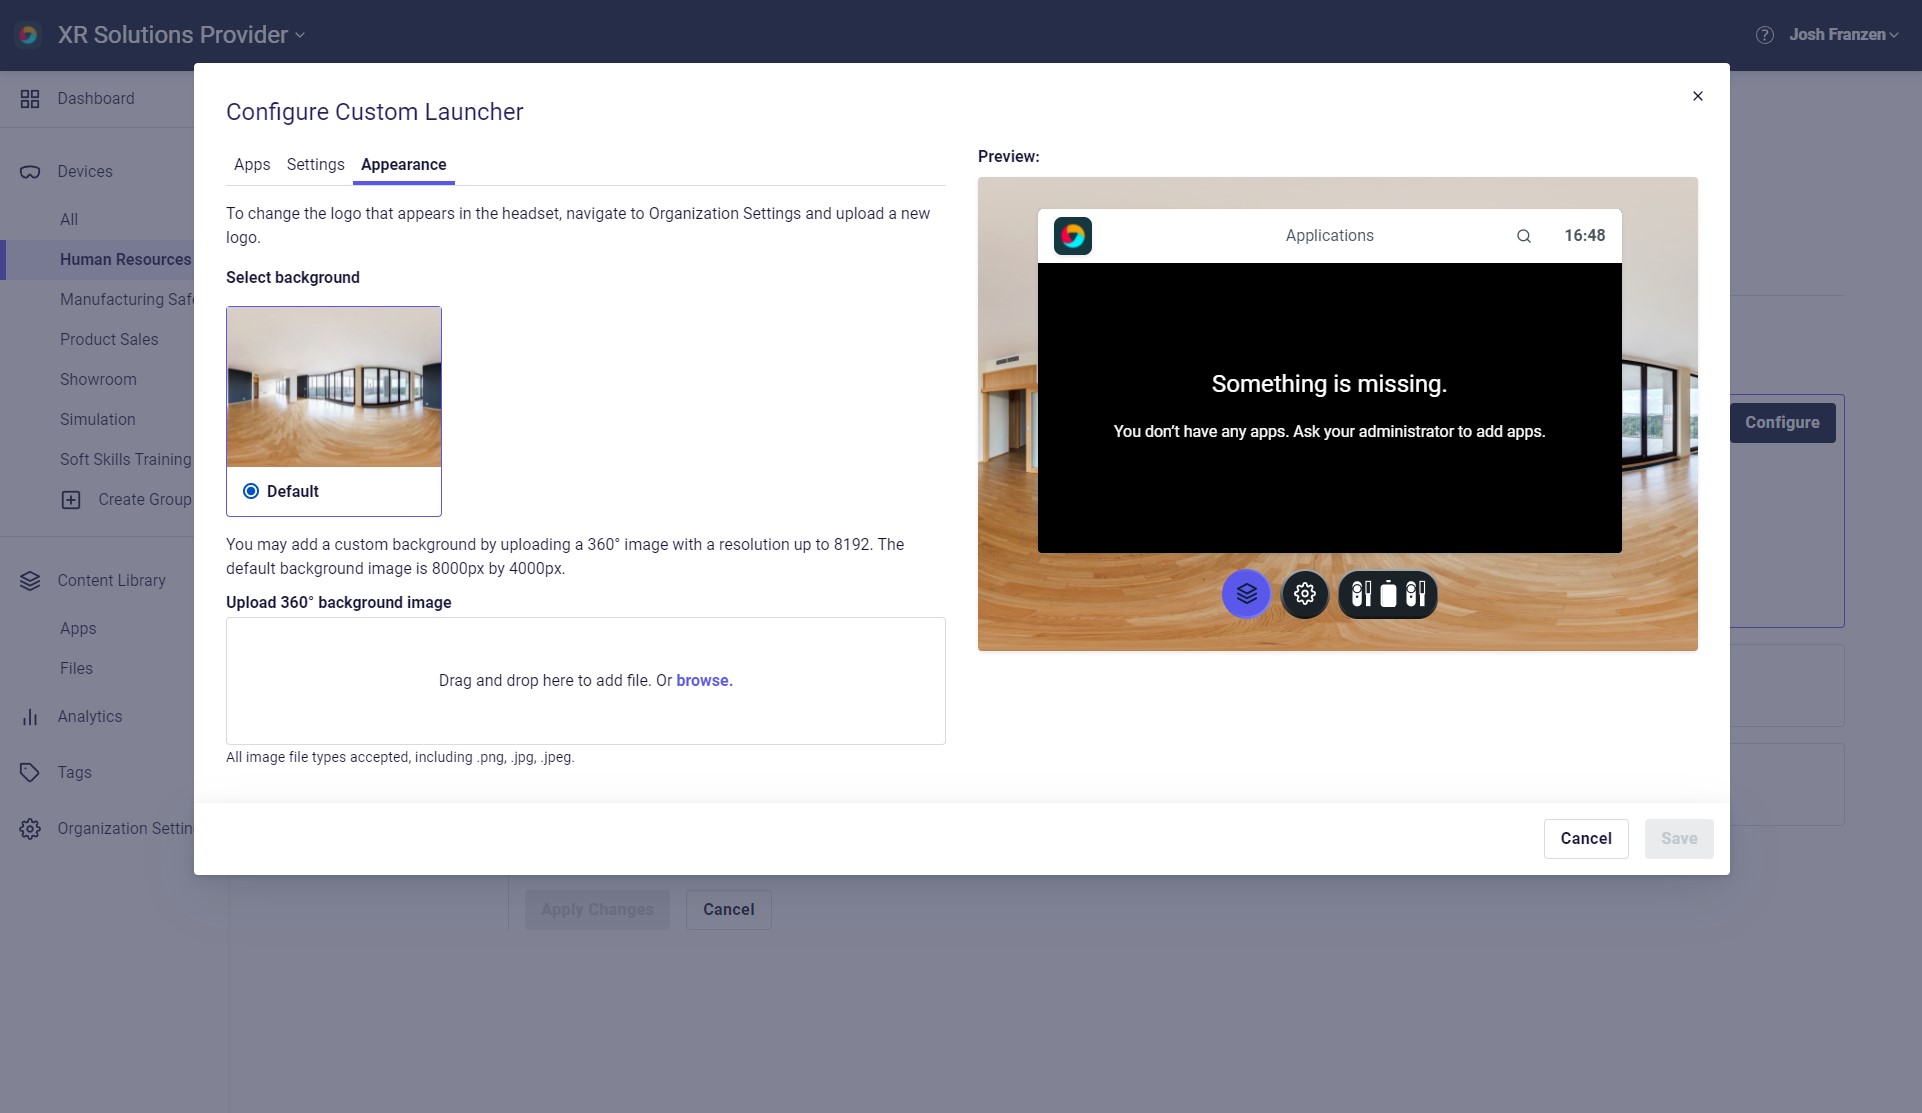Click the 16:48 clock in preview

tap(1585, 236)
